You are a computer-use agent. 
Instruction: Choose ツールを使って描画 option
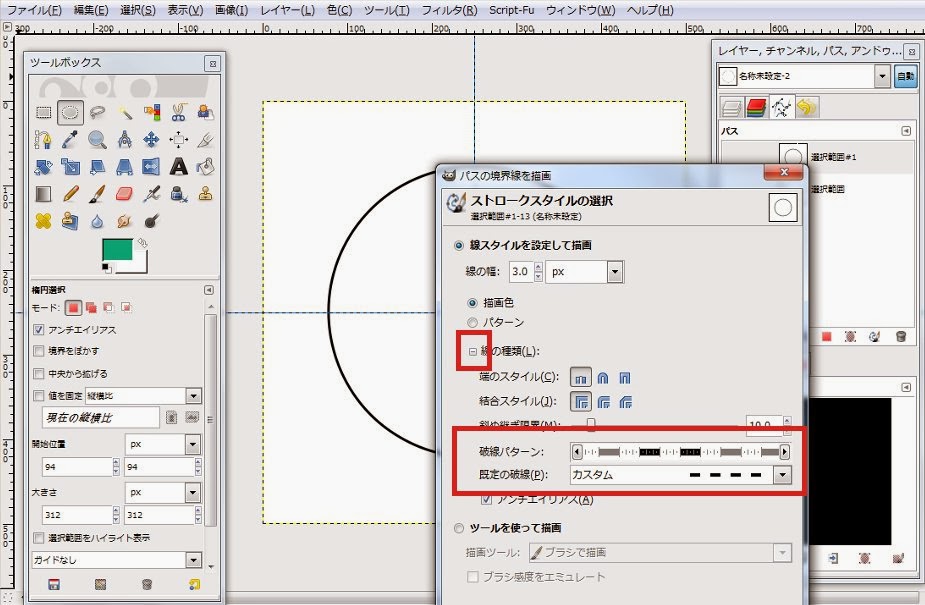click(457, 528)
